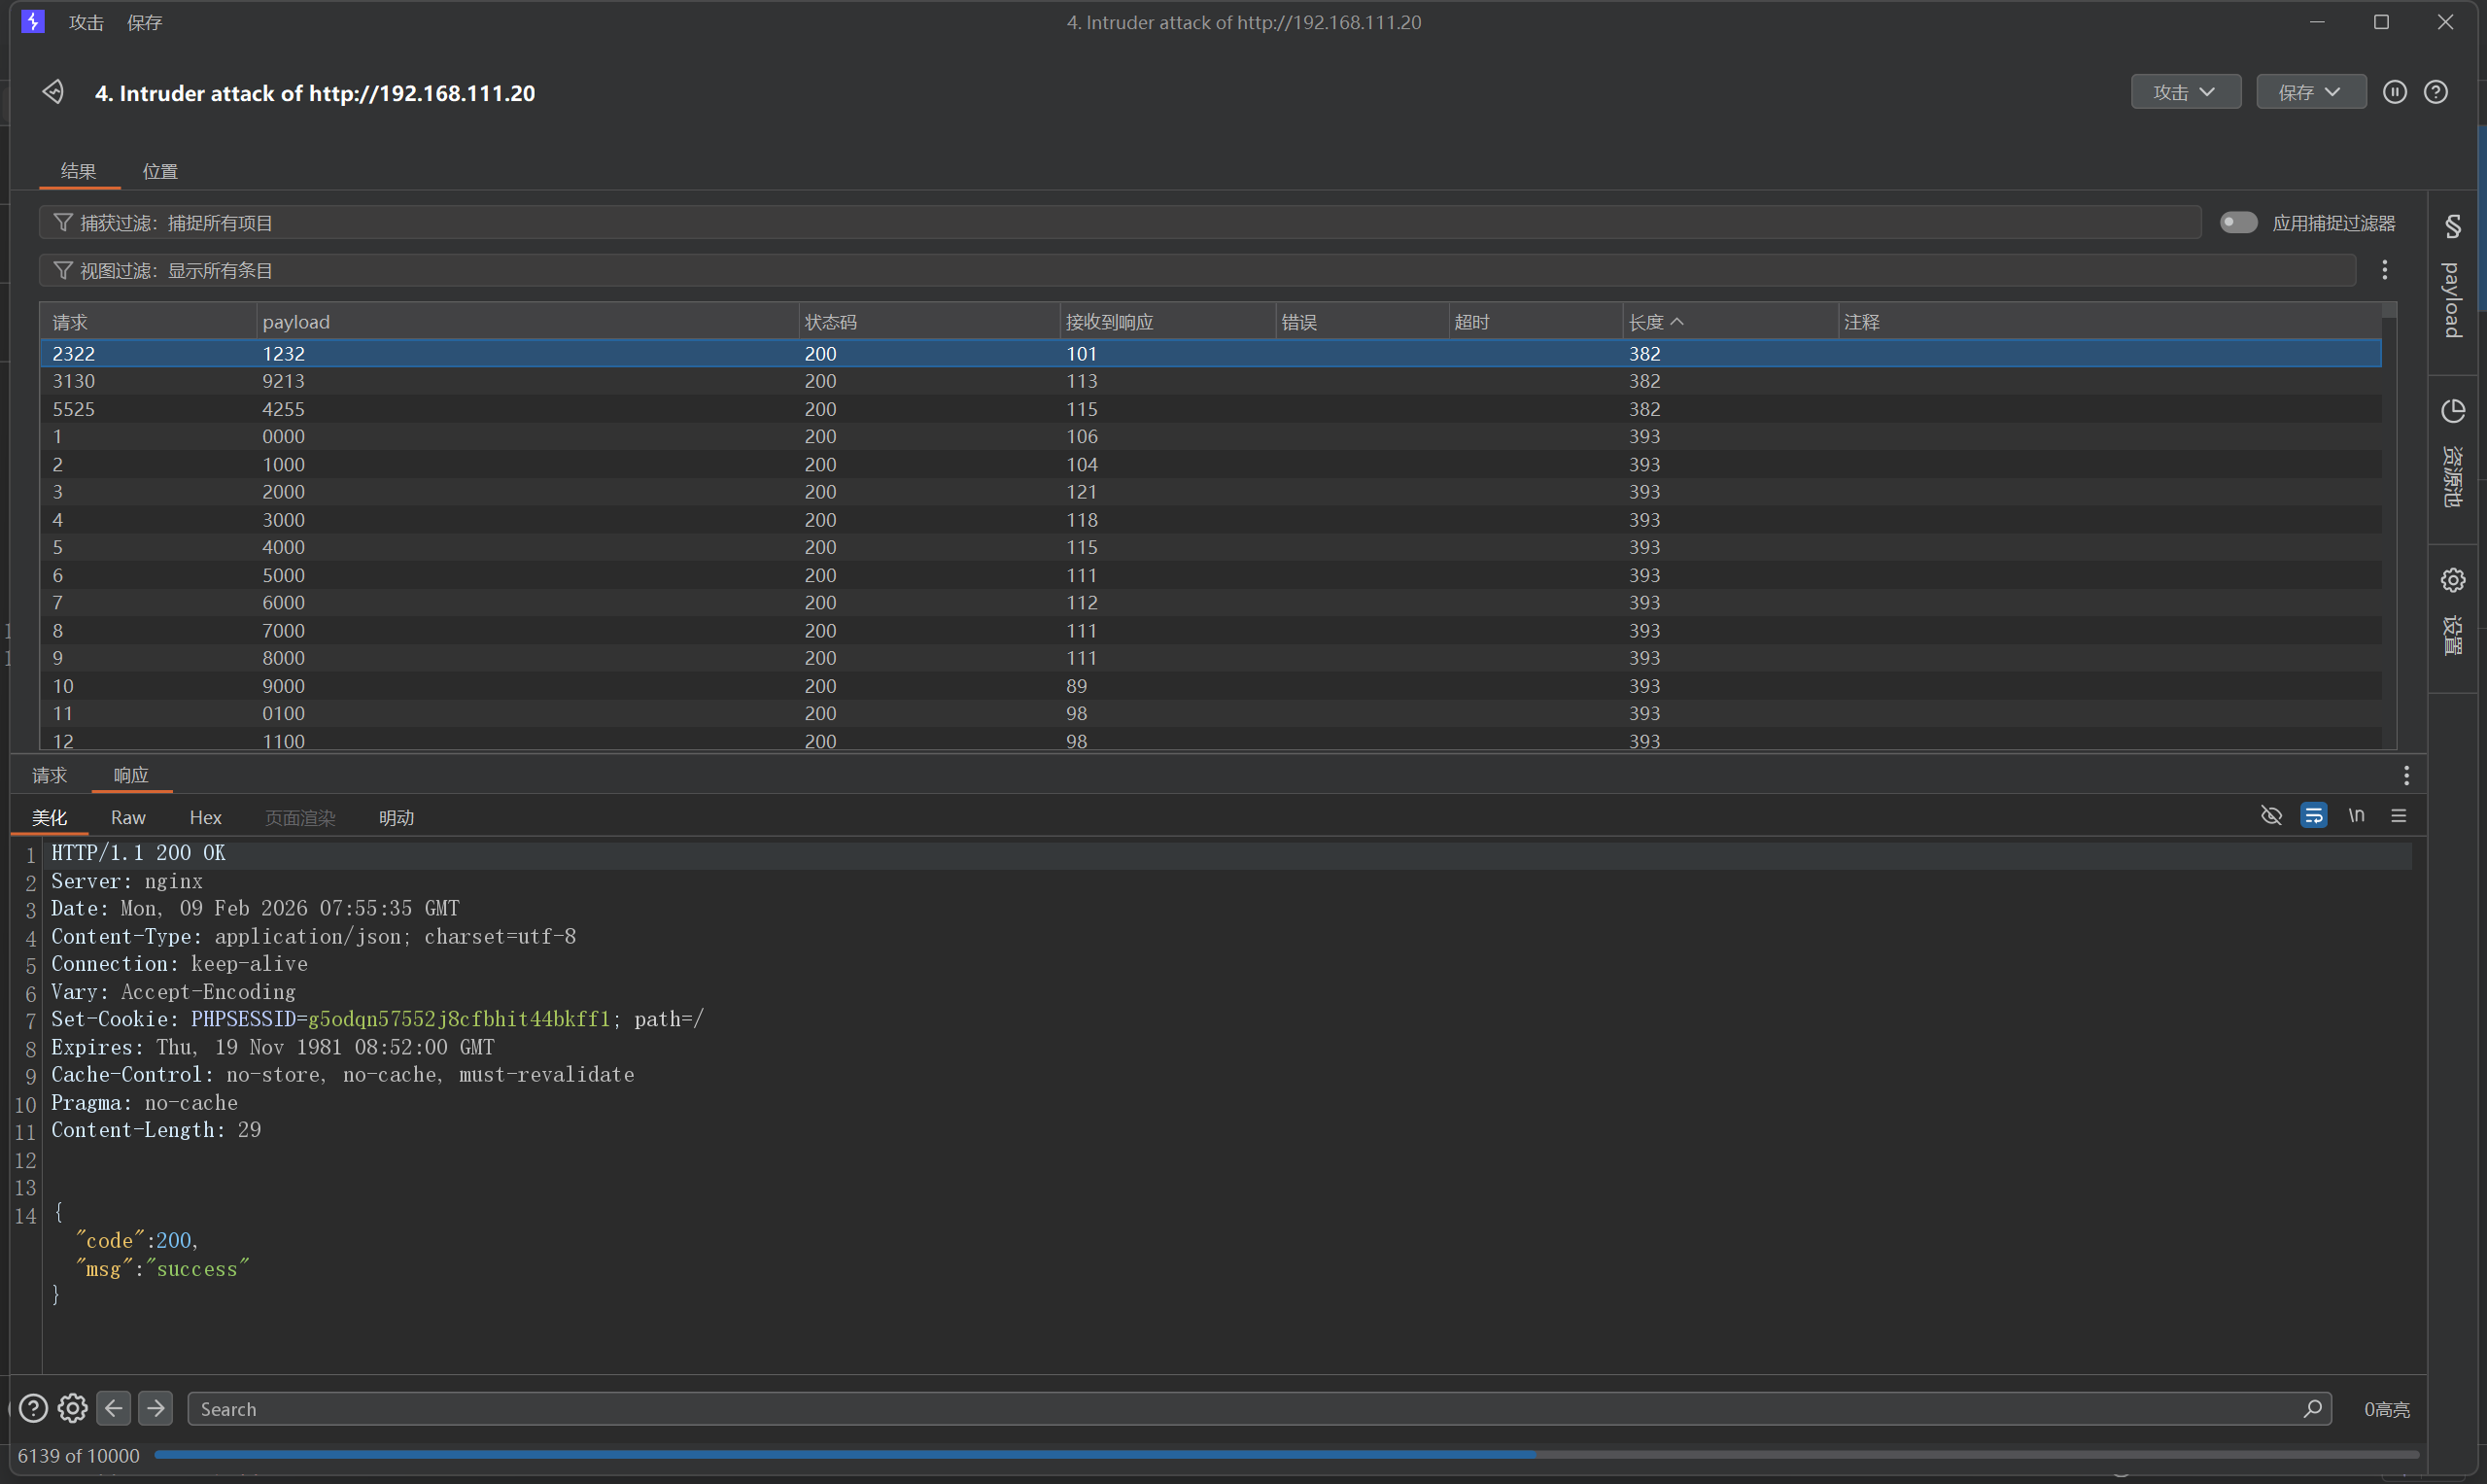The image size is (2487, 1484).
Task: Click the \n show non-printable characters icon
Action: tap(2356, 816)
